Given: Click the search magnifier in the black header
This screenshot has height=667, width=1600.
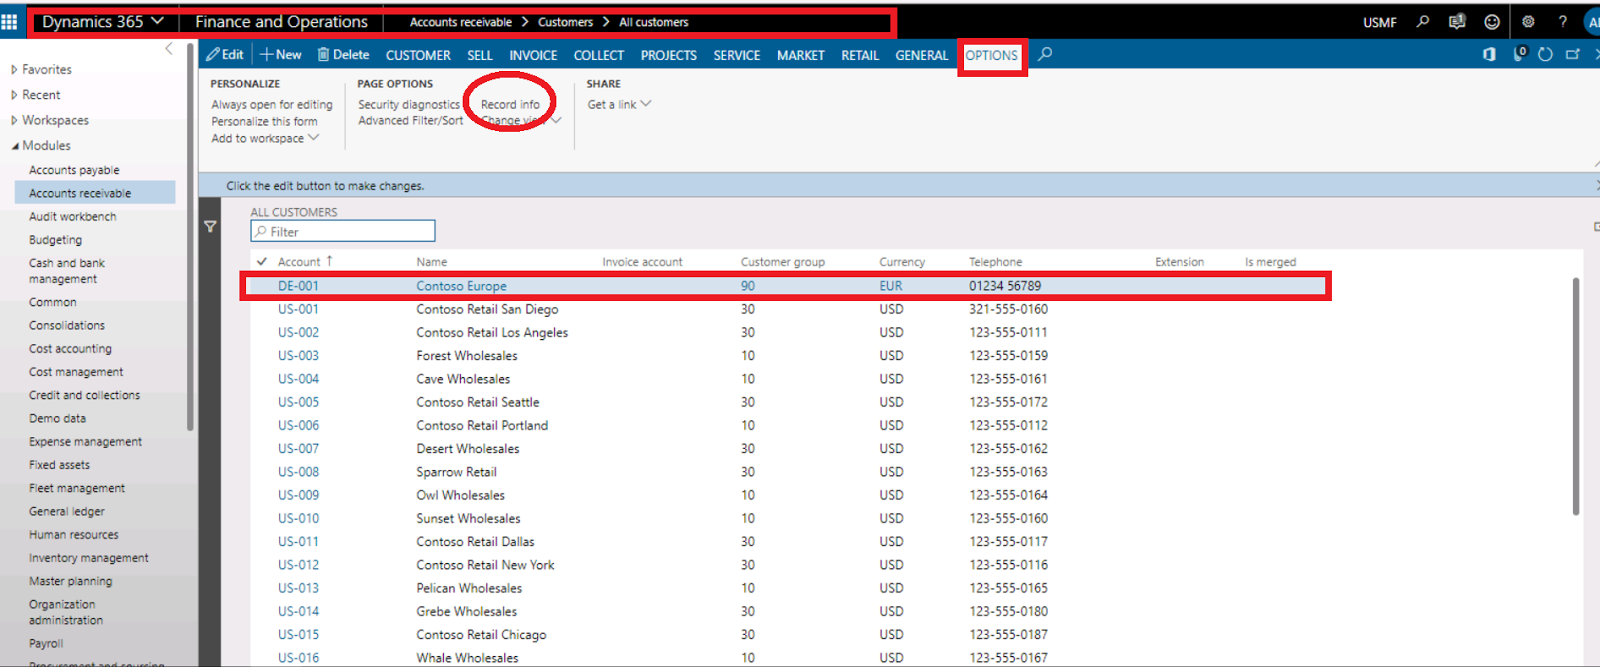Looking at the screenshot, I should pyautogui.click(x=1423, y=21).
